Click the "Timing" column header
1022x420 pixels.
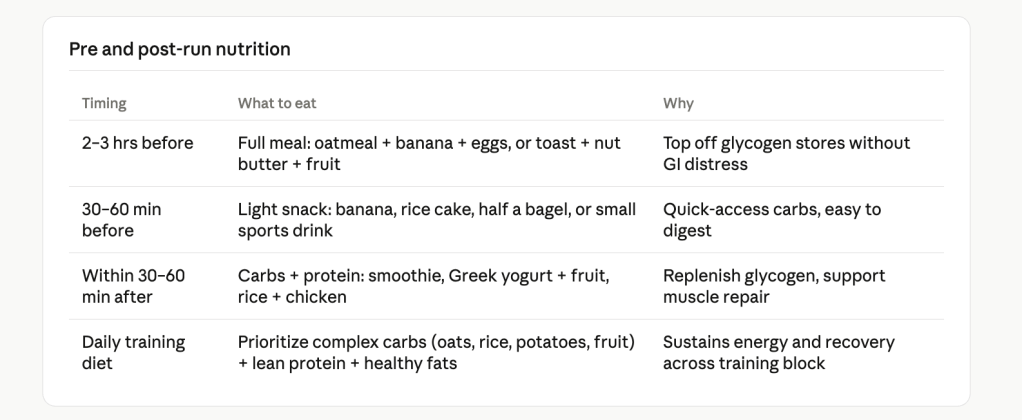pyautogui.click(x=104, y=103)
